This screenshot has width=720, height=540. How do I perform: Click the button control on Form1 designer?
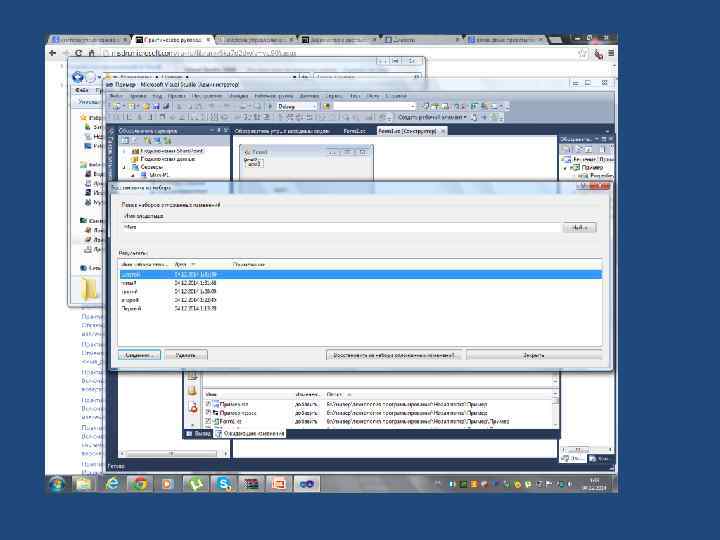point(253,163)
